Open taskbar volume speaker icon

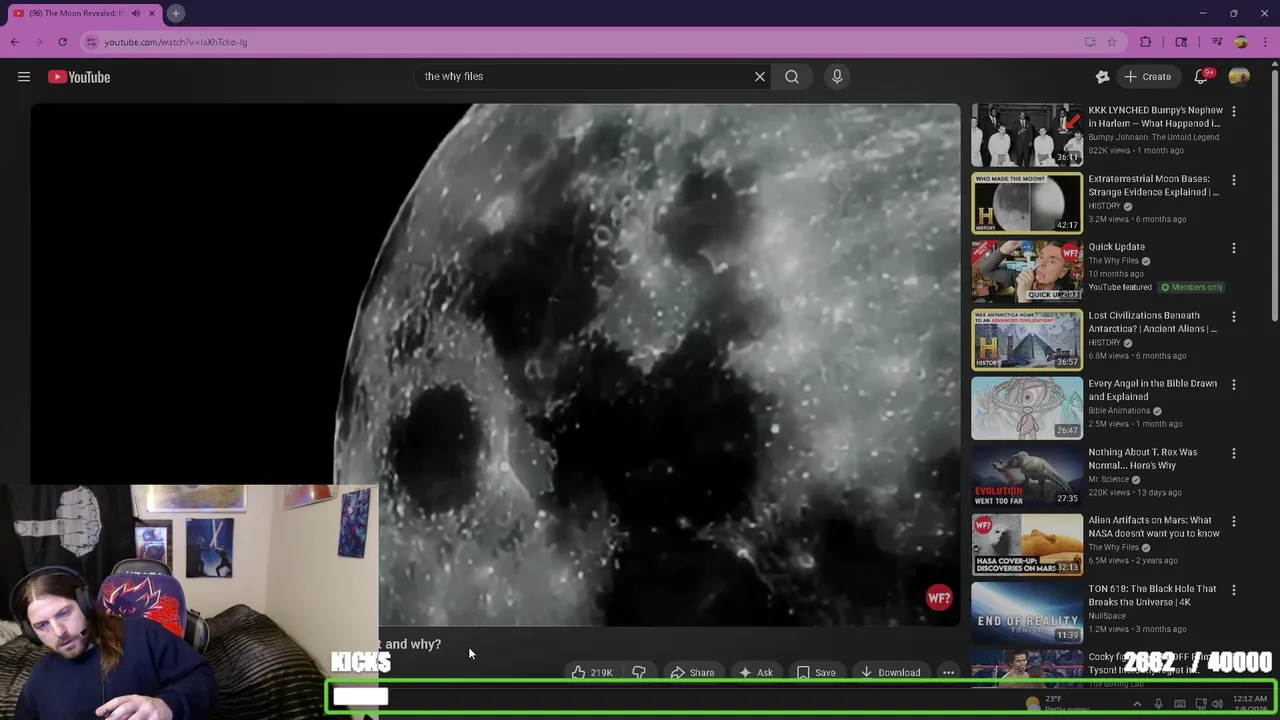tap(1217, 704)
